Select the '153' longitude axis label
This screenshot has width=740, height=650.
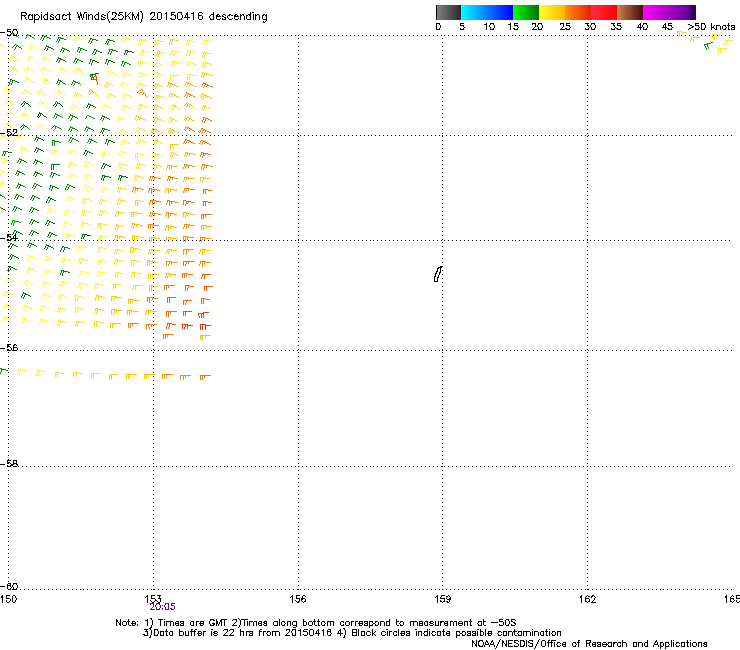pos(153,599)
